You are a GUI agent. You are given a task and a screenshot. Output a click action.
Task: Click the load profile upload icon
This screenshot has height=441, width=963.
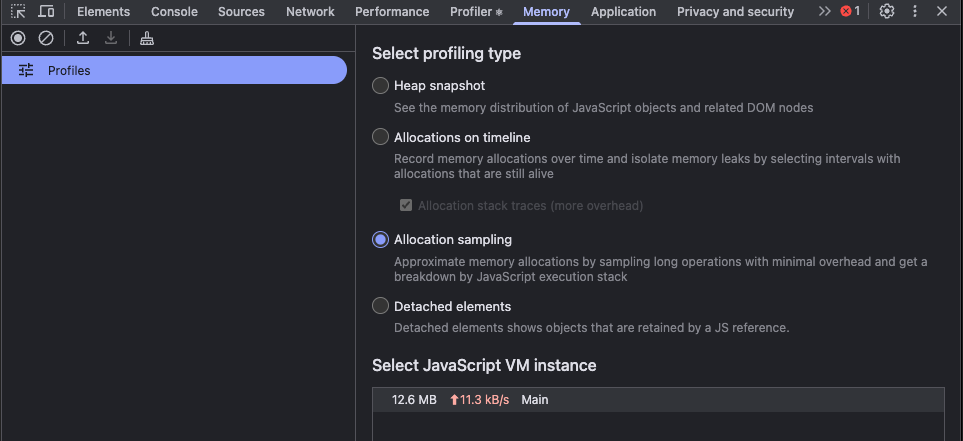click(x=83, y=38)
